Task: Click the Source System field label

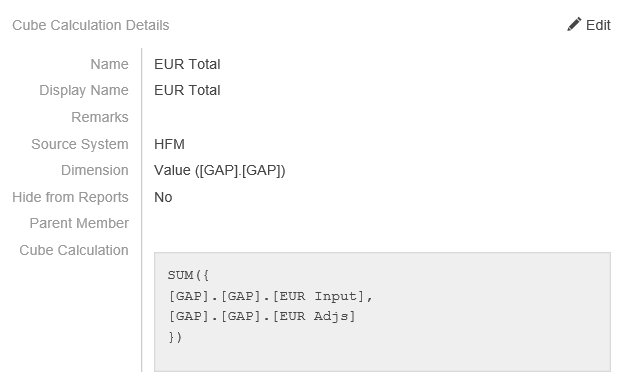Action: pos(80,144)
